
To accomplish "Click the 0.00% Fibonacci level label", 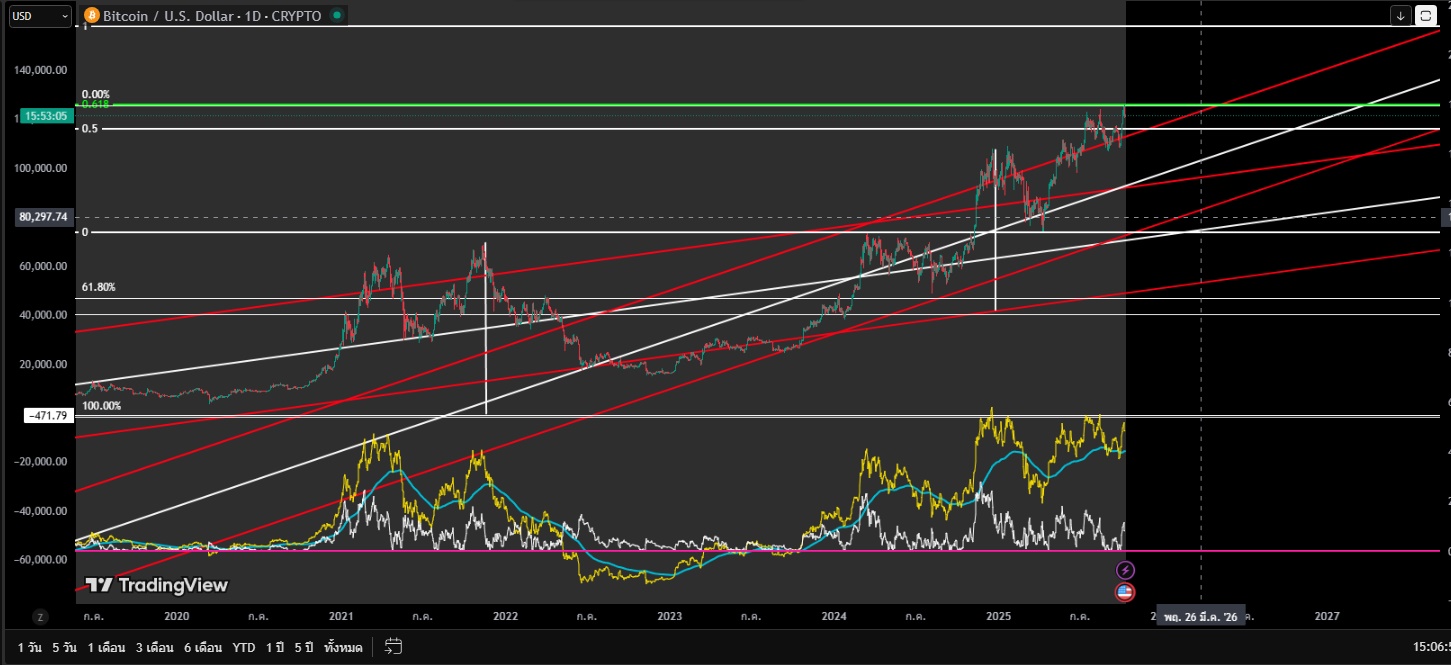I will tap(95, 94).
